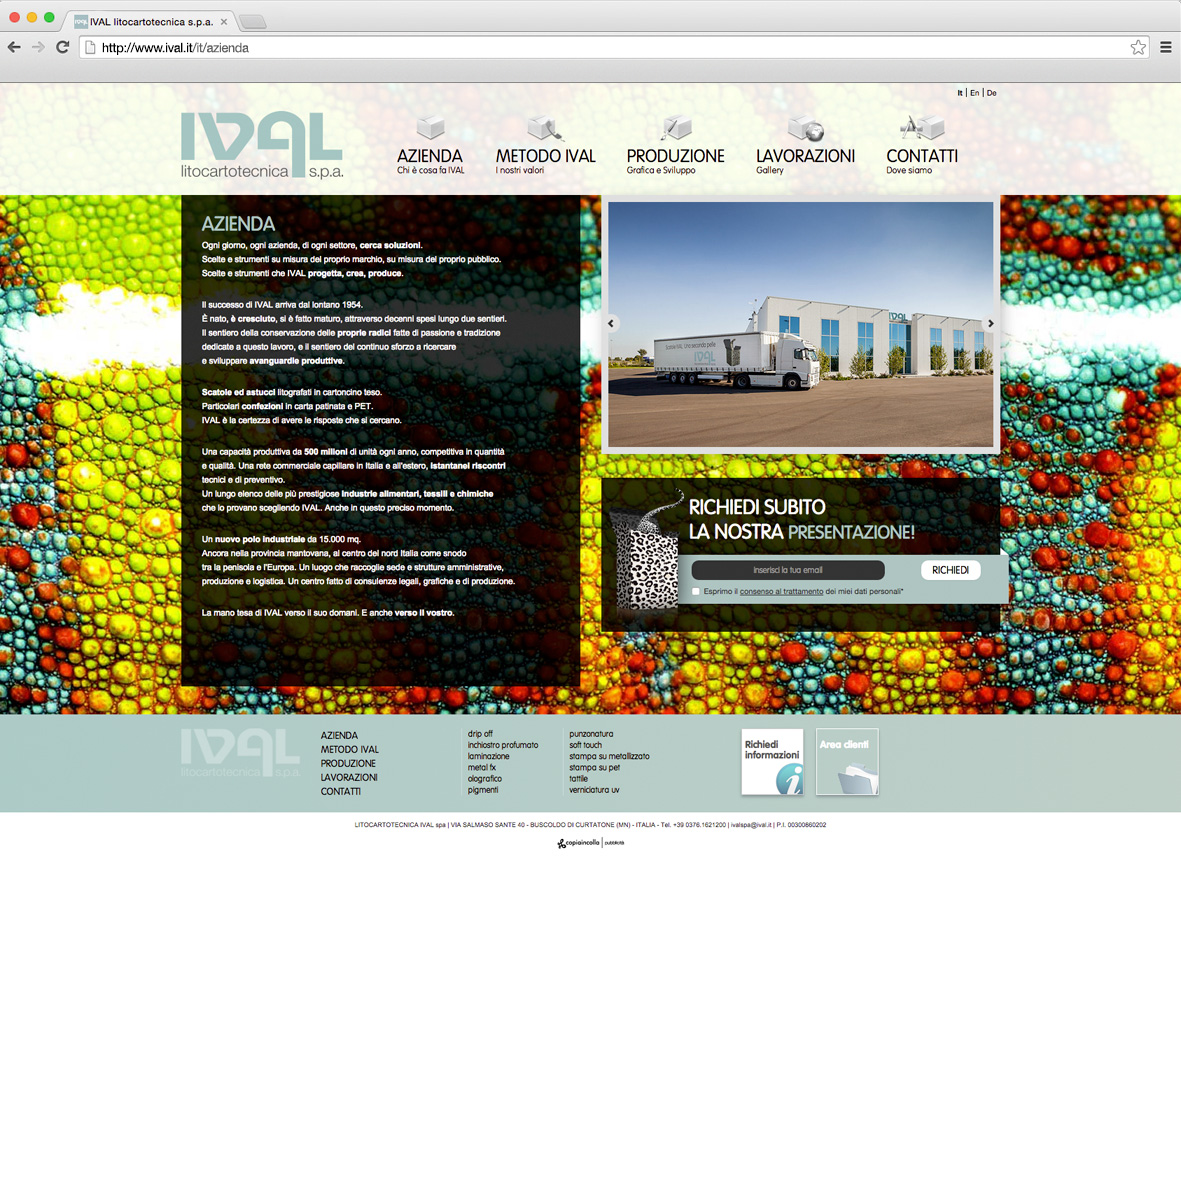Open the consenso al trattamento link

(781, 591)
